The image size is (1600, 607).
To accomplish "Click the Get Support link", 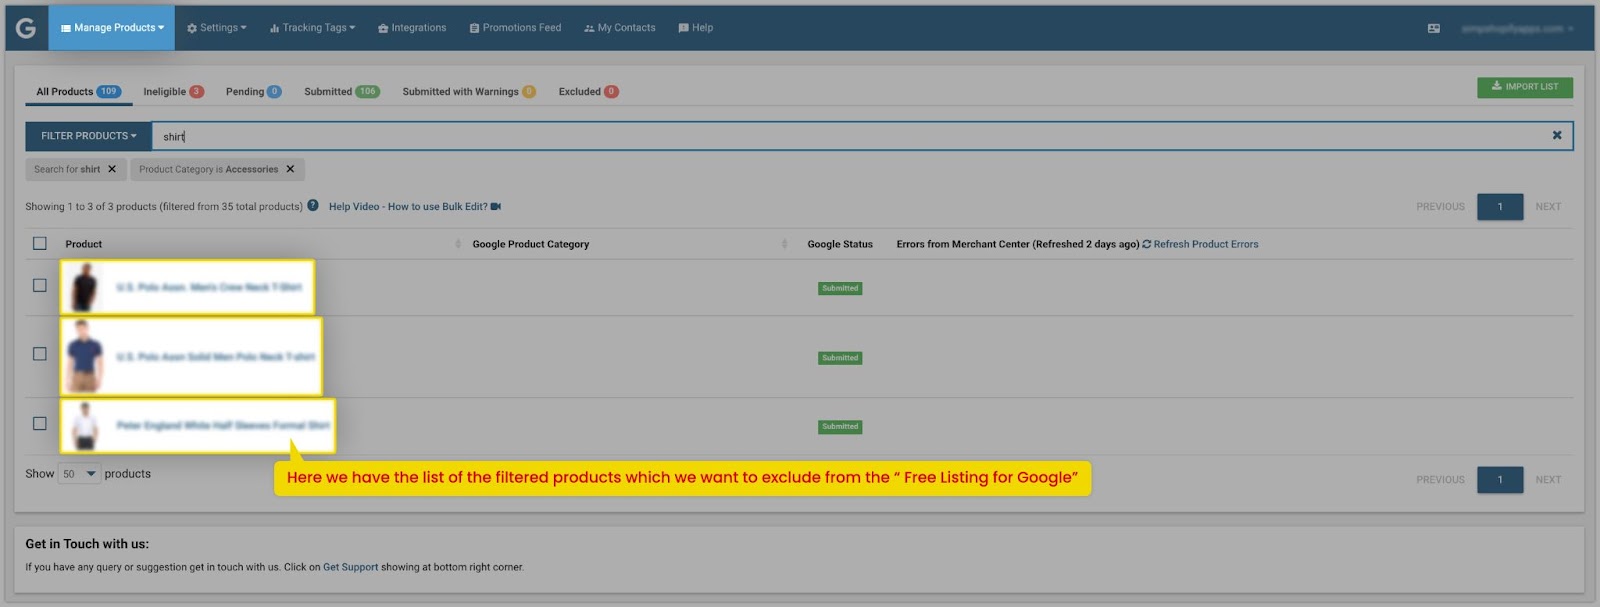I will (x=350, y=567).
